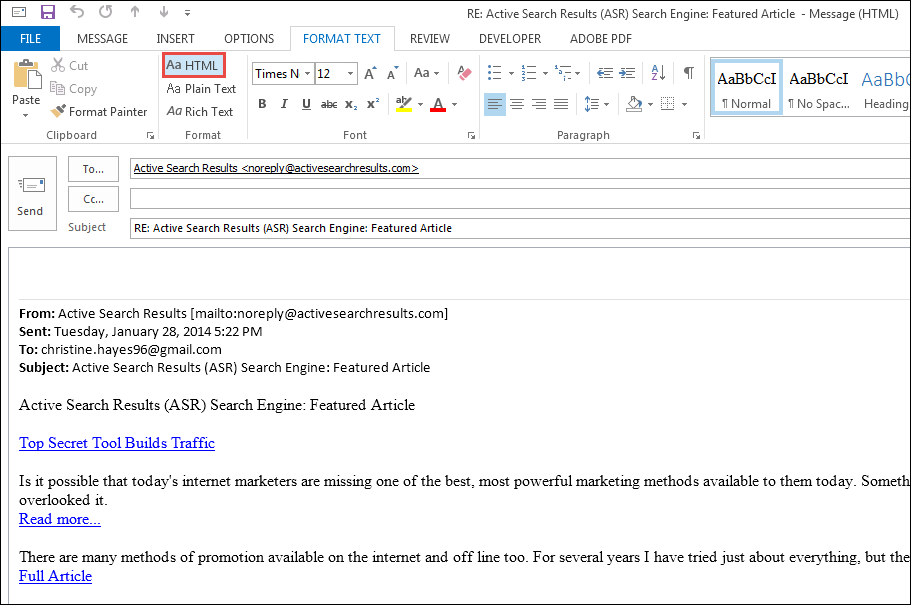
Task: Toggle strikethrough formatting
Action: point(329,104)
